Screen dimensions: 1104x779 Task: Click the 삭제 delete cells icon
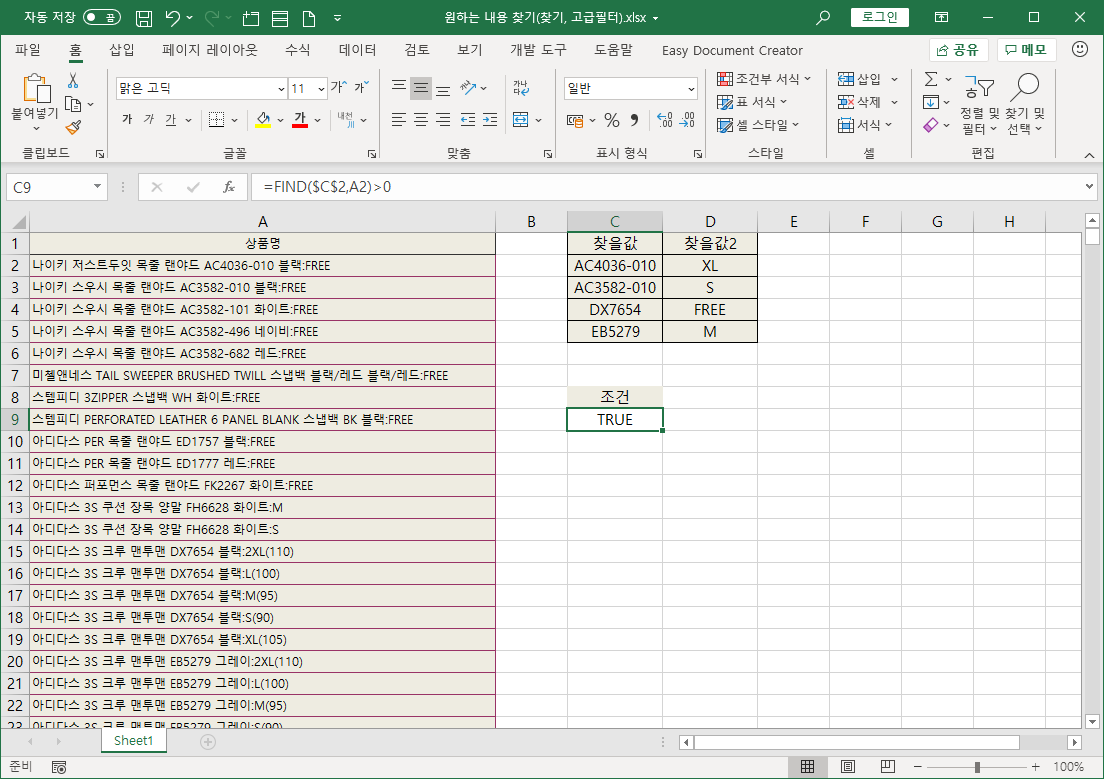coord(846,102)
